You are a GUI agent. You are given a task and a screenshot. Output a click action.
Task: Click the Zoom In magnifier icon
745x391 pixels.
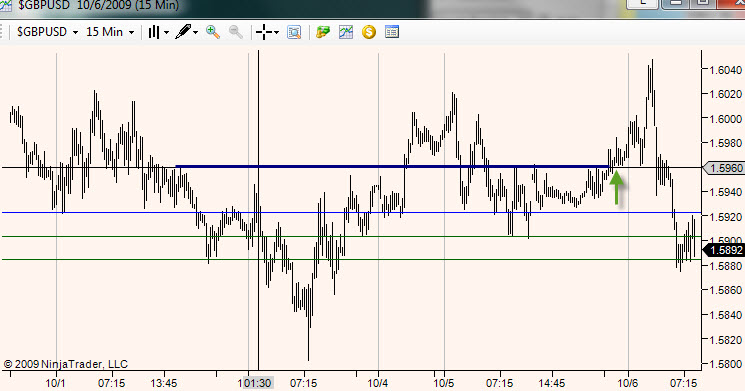213,32
